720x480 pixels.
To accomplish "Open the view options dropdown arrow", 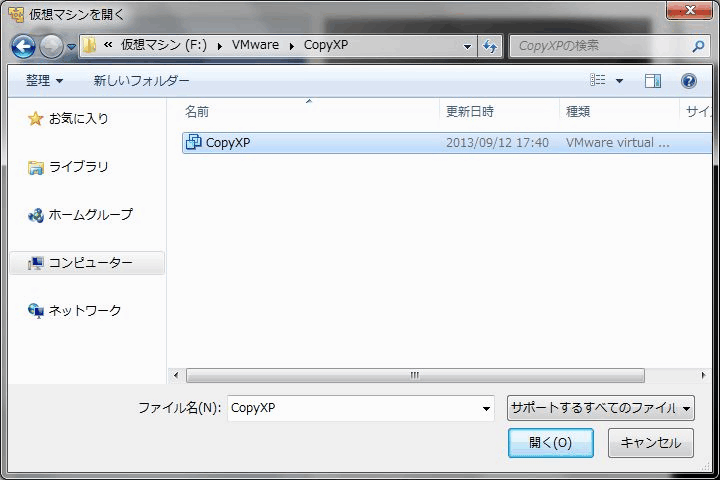I will coord(619,81).
